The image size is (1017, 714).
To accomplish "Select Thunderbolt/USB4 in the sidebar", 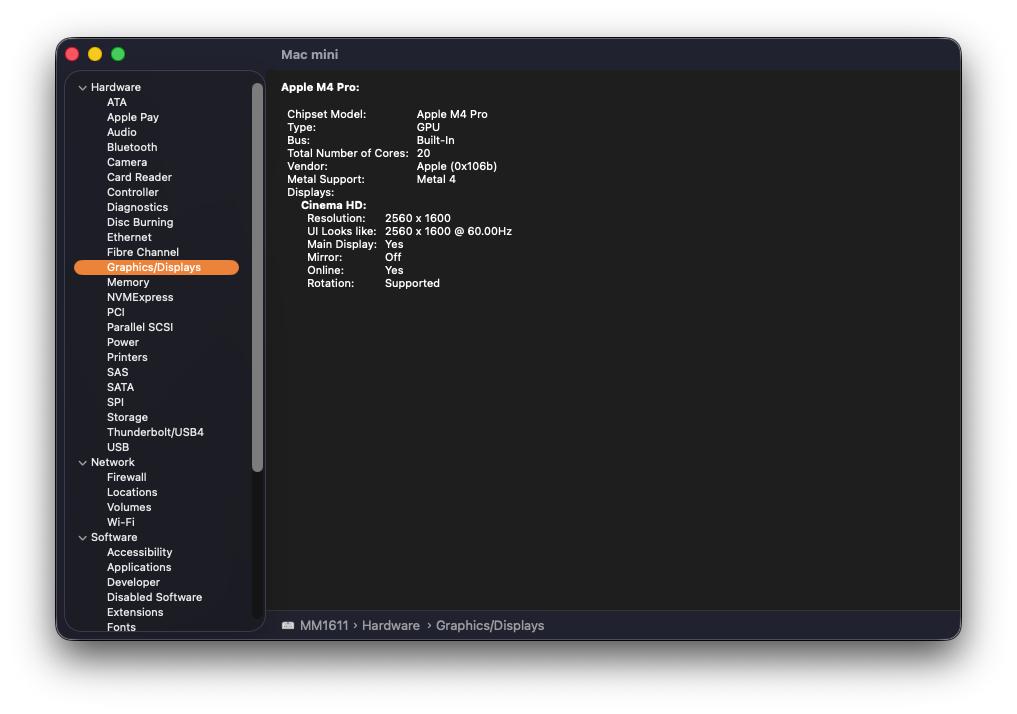I will (x=155, y=432).
